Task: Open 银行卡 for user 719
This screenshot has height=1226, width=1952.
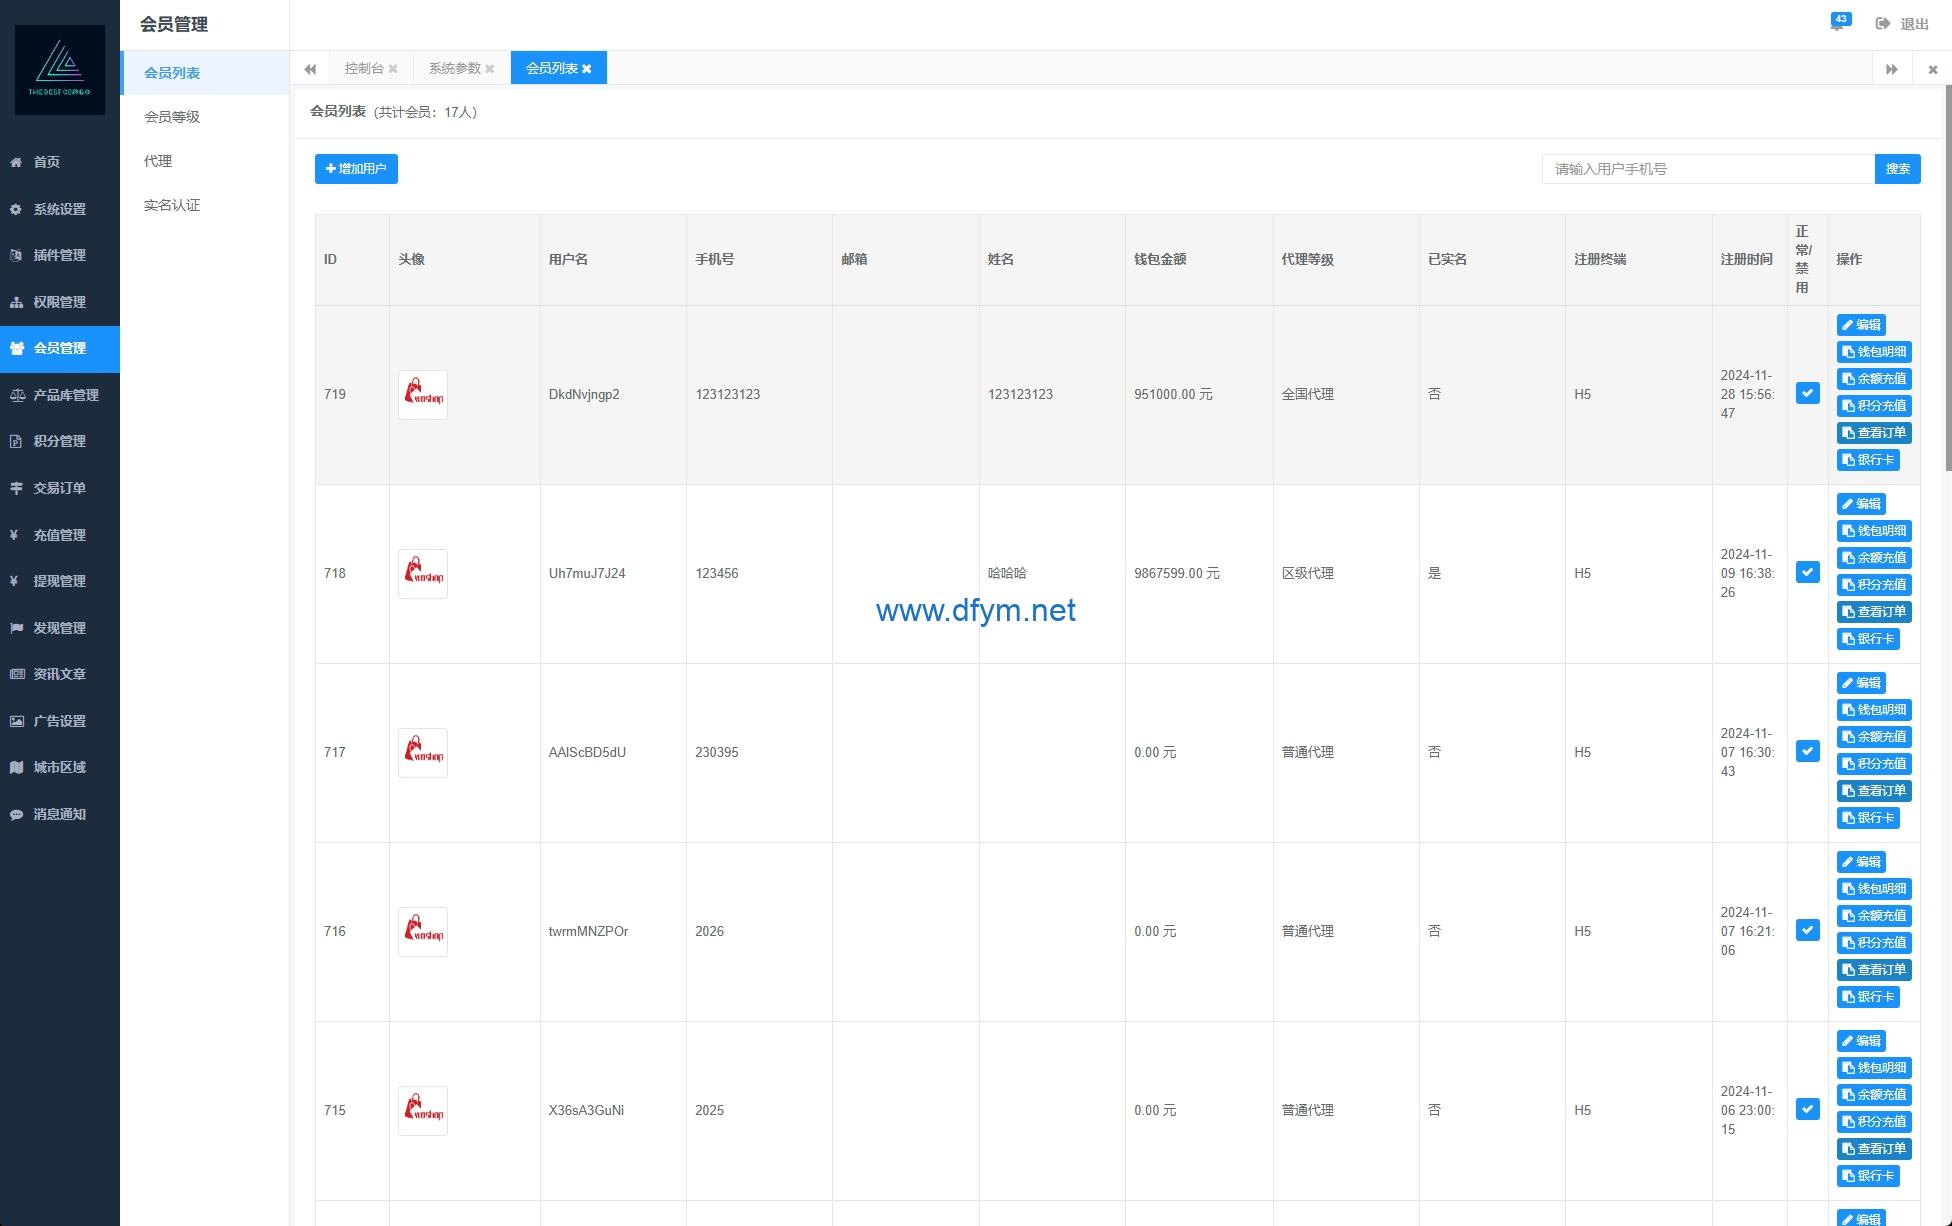Action: tap(1868, 460)
